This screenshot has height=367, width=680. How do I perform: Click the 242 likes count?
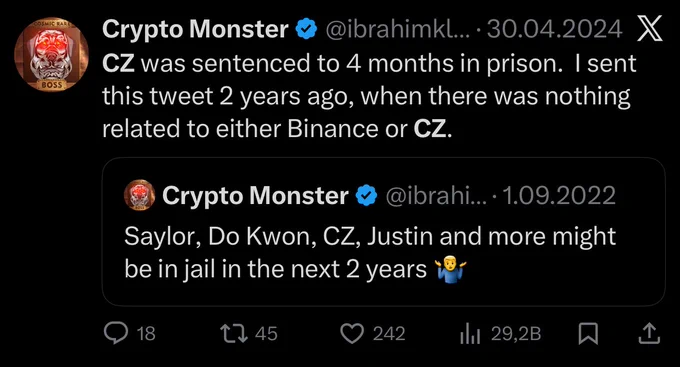coord(389,334)
